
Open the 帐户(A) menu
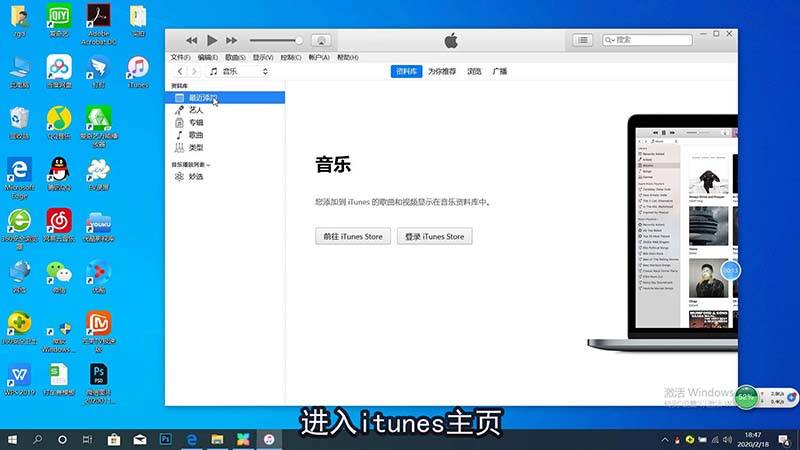(319, 58)
